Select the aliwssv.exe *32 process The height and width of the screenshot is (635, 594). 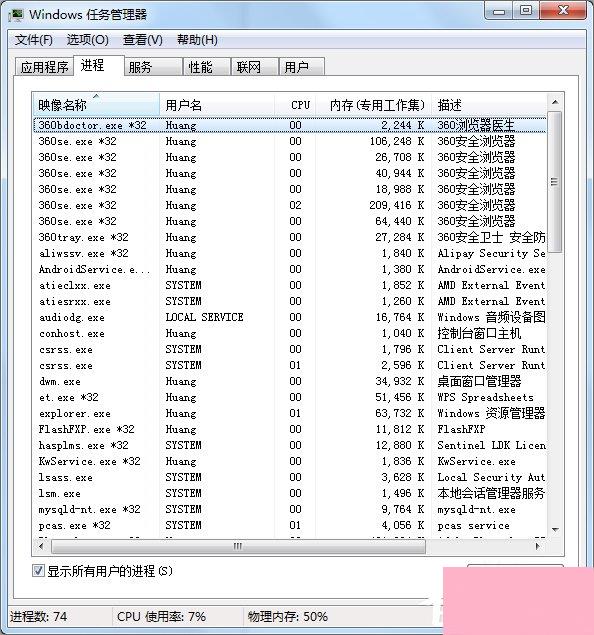coord(290,253)
